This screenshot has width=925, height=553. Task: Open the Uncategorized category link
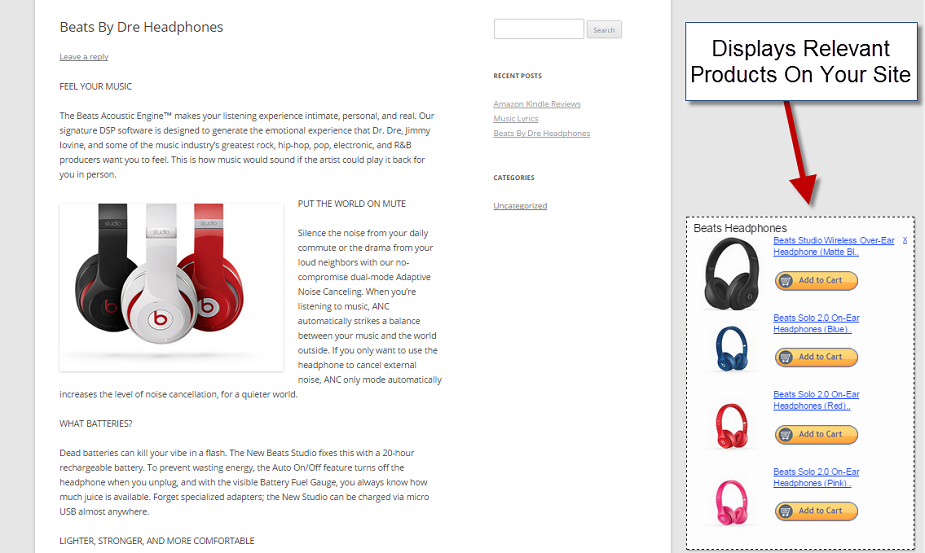(x=520, y=205)
